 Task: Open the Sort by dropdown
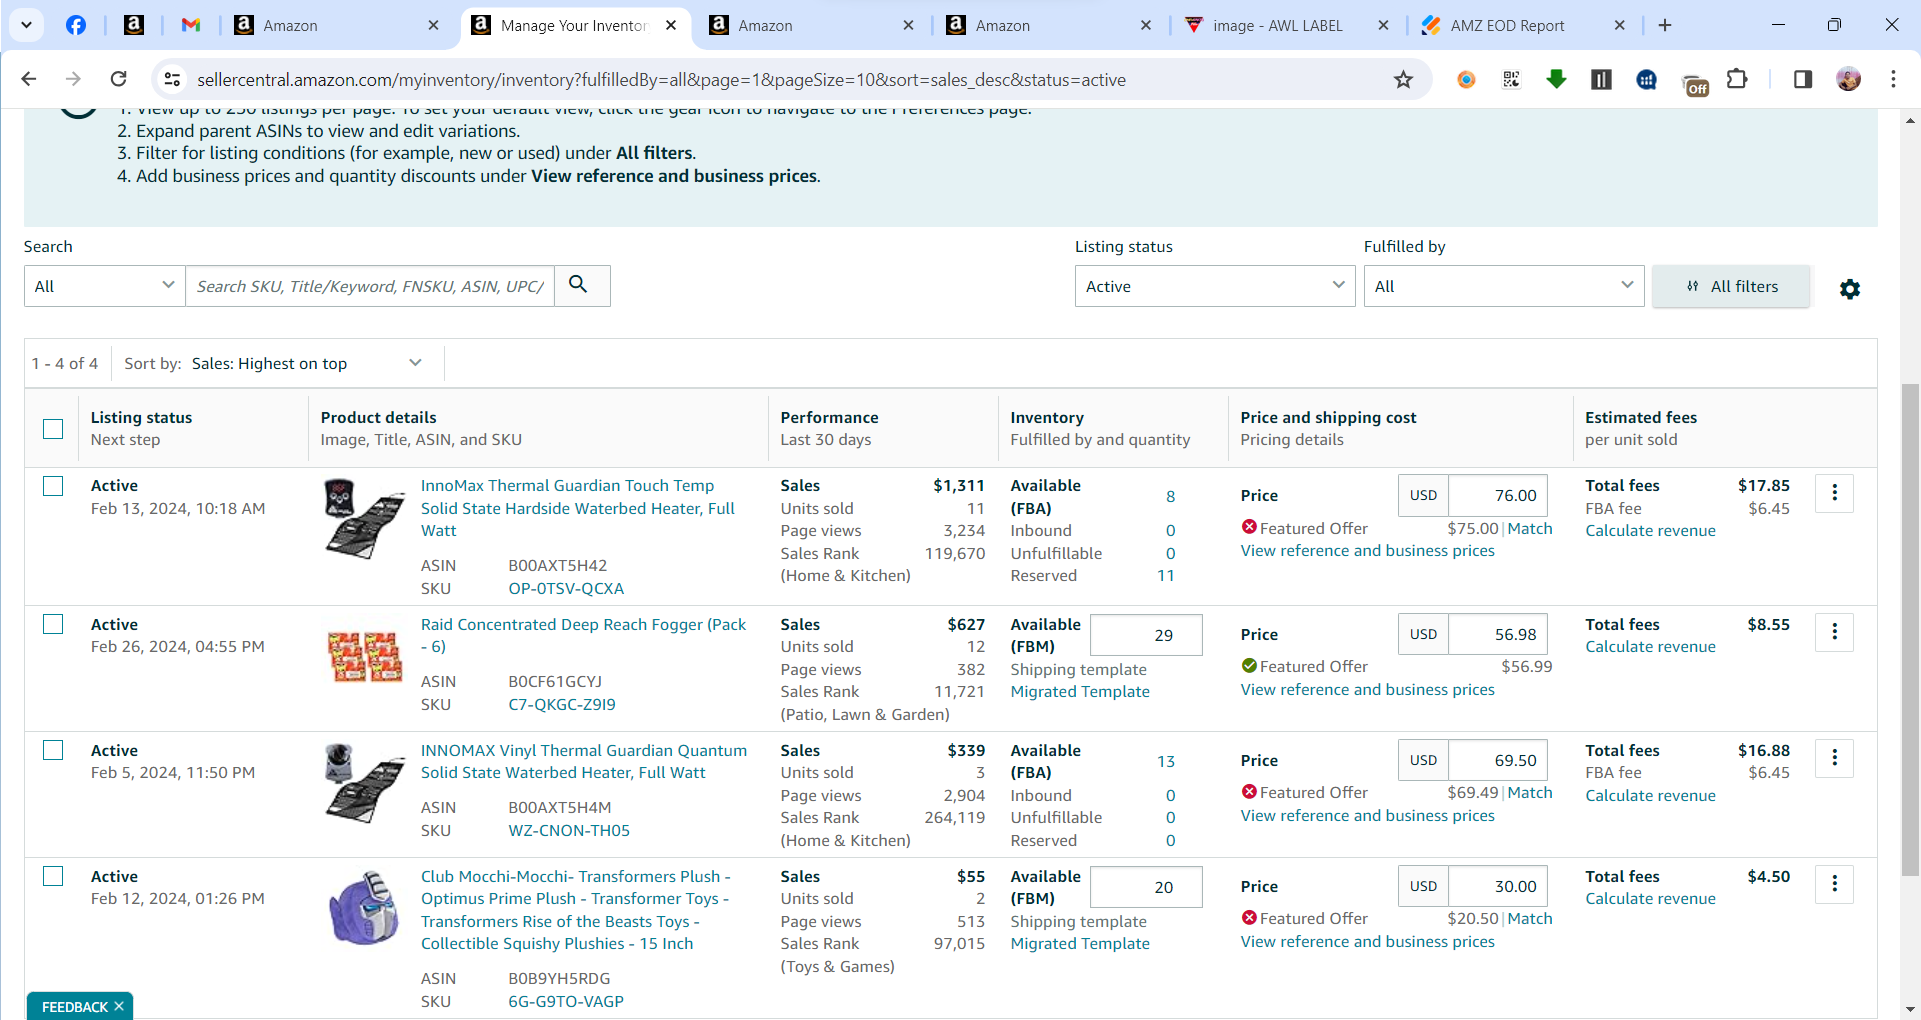(x=306, y=363)
